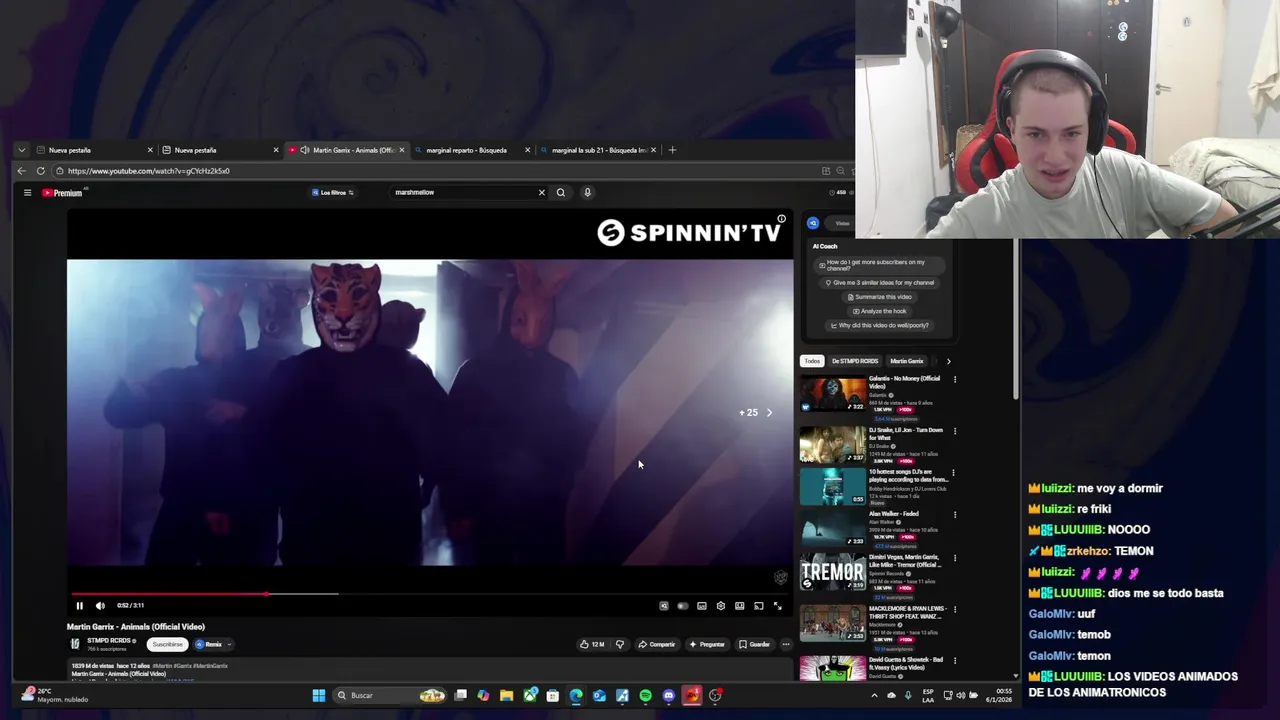Open more actions ellipsis below video

pos(786,644)
